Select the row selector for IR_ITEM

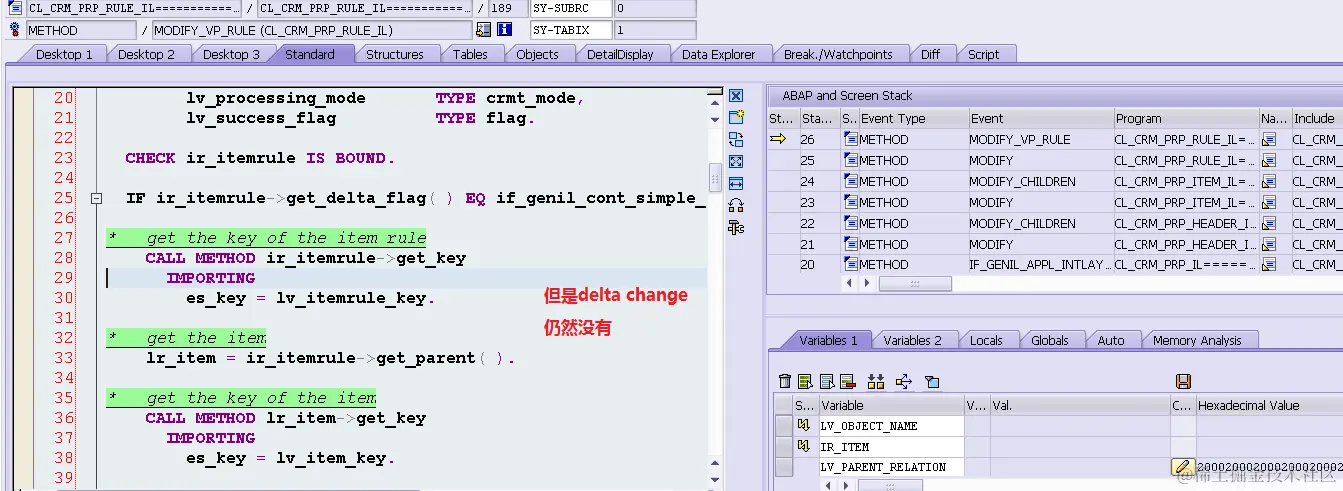point(784,447)
